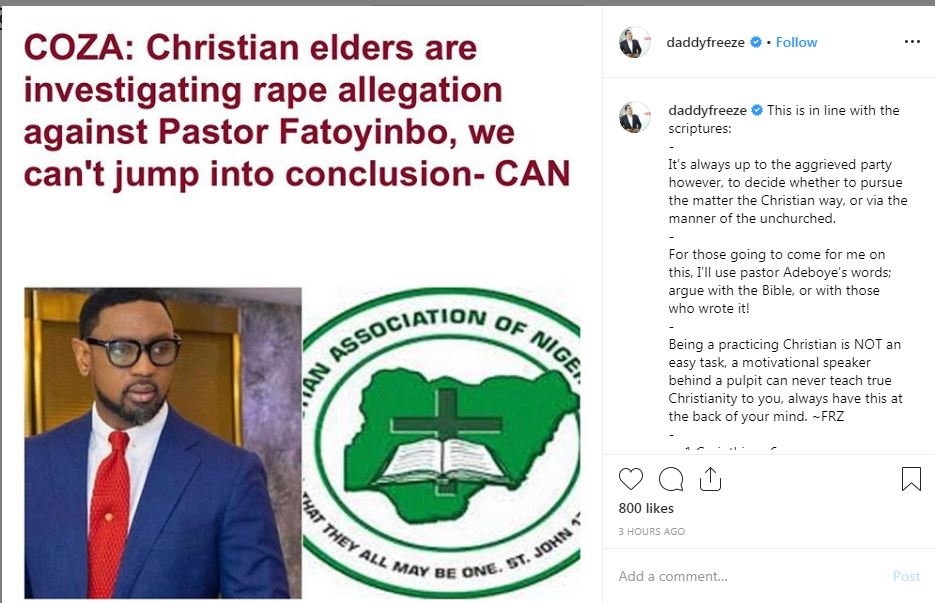
Task: Share the post with share icon
Action: (x=710, y=480)
